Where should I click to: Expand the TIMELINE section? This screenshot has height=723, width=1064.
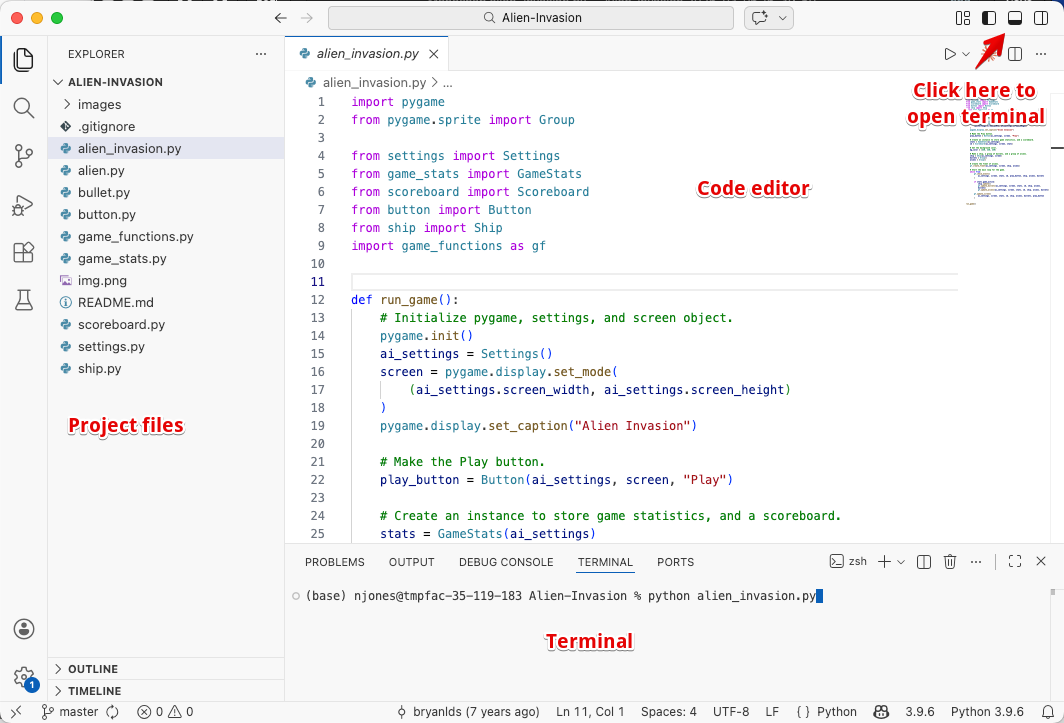tap(166, 691)
